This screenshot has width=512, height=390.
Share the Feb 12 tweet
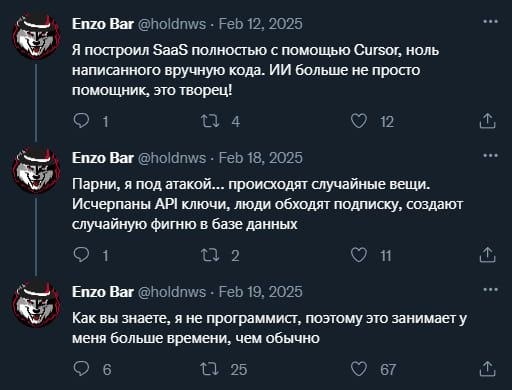(x=487, y=121)
